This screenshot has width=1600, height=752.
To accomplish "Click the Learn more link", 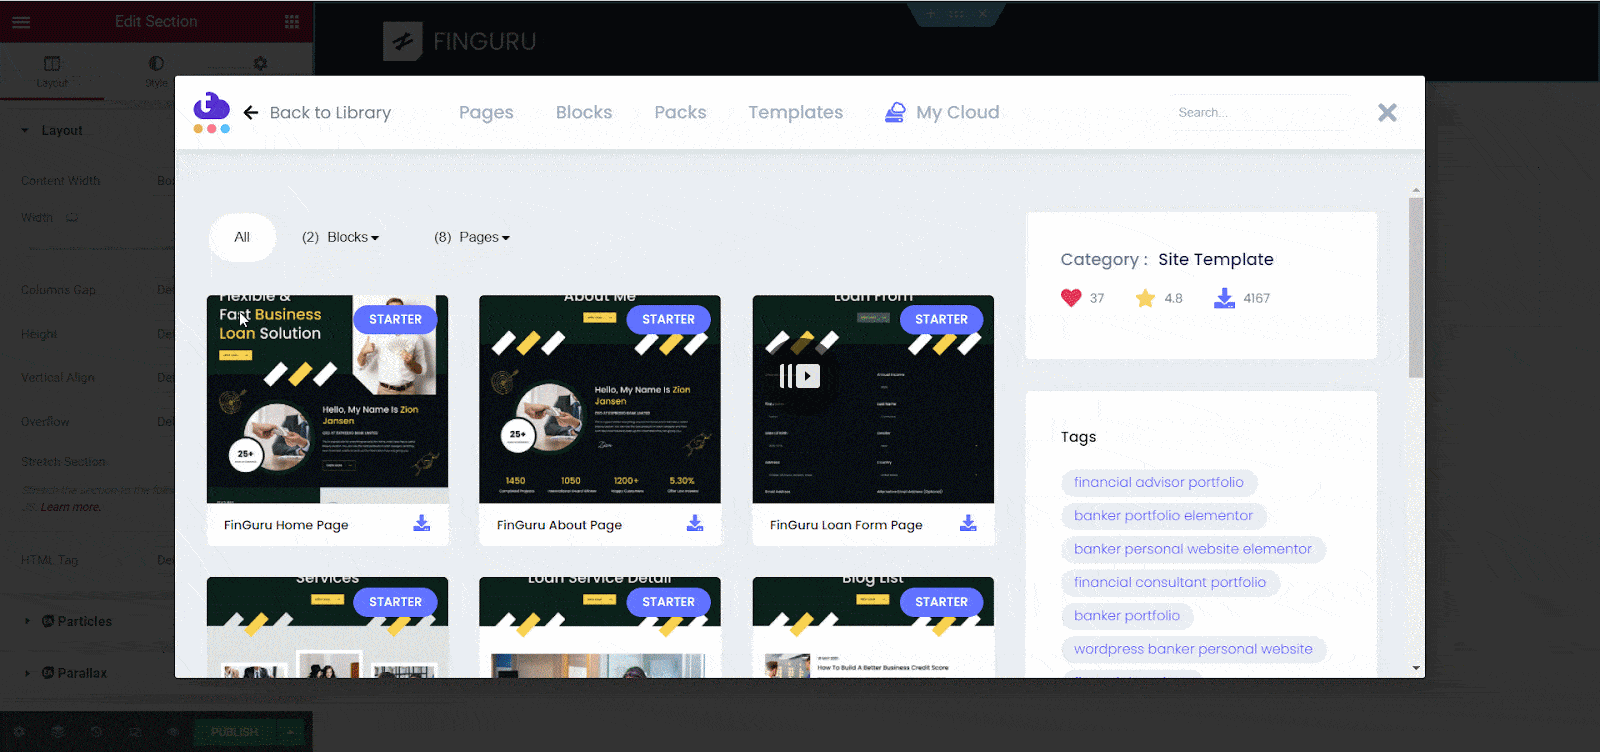I will pos(71,507).
